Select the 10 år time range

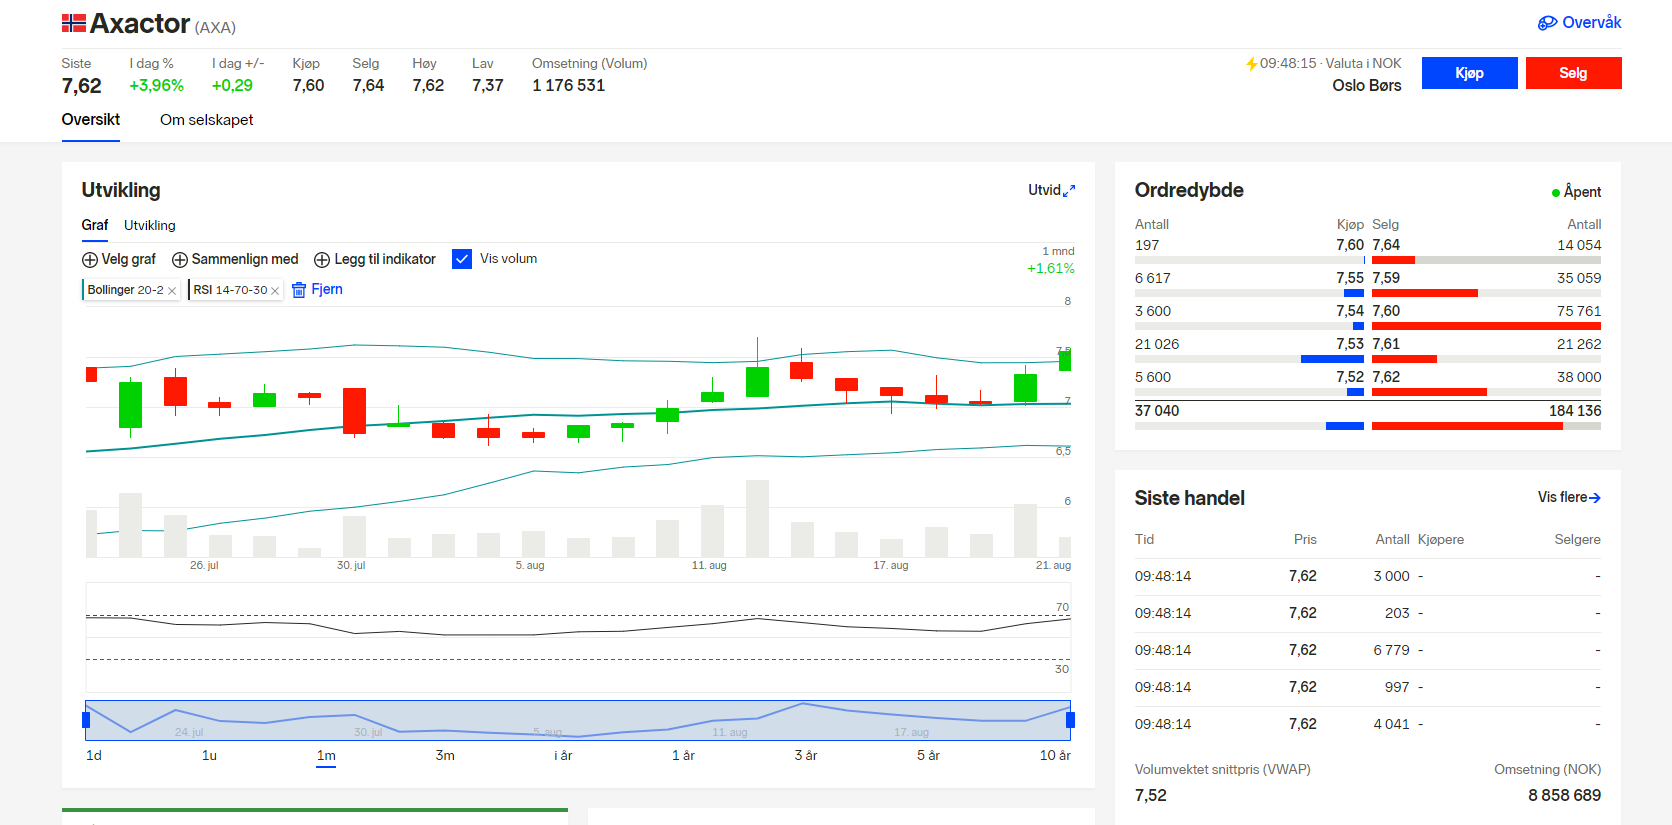click(1055, 755)
